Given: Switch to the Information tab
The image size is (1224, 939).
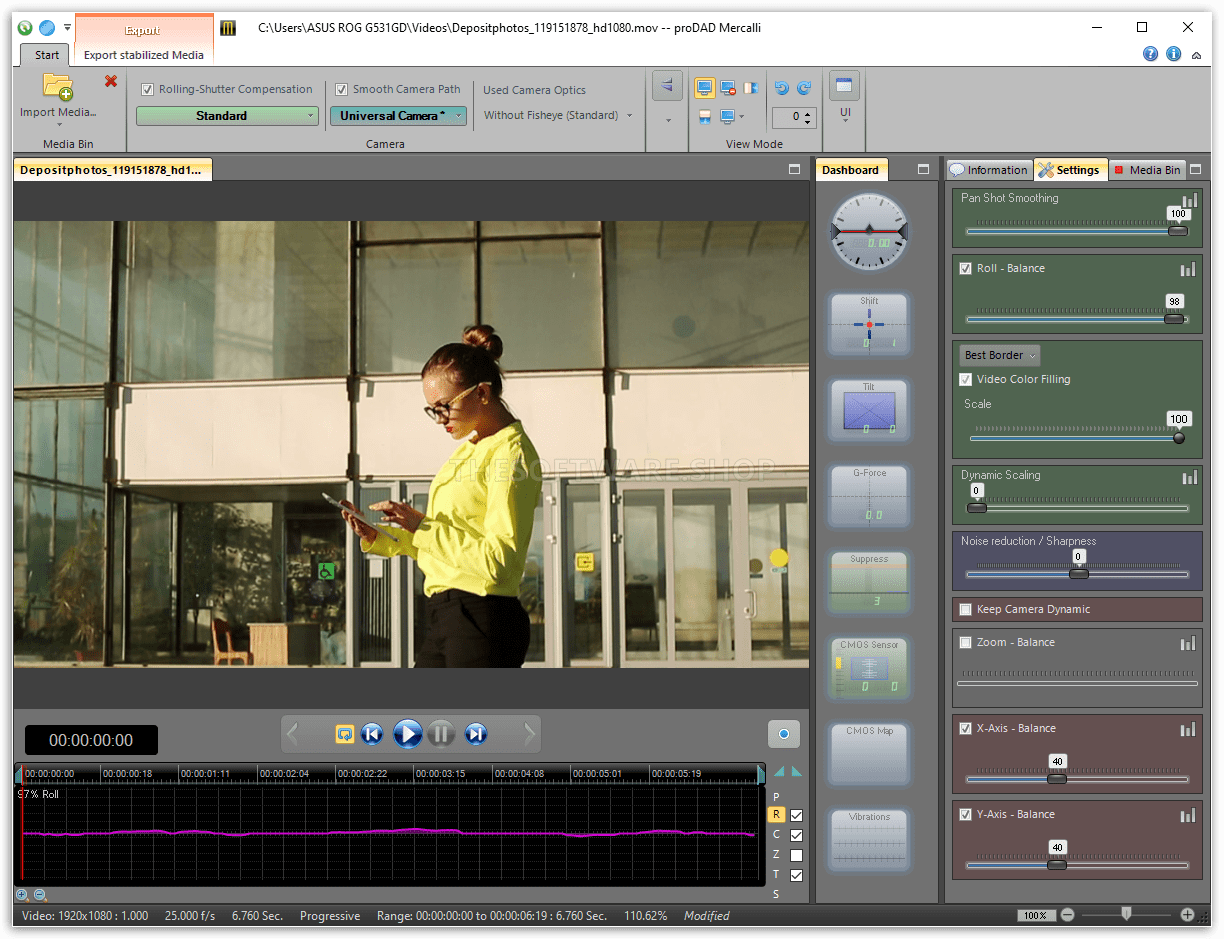Looking at the screenshot, I should click(988, 169).
